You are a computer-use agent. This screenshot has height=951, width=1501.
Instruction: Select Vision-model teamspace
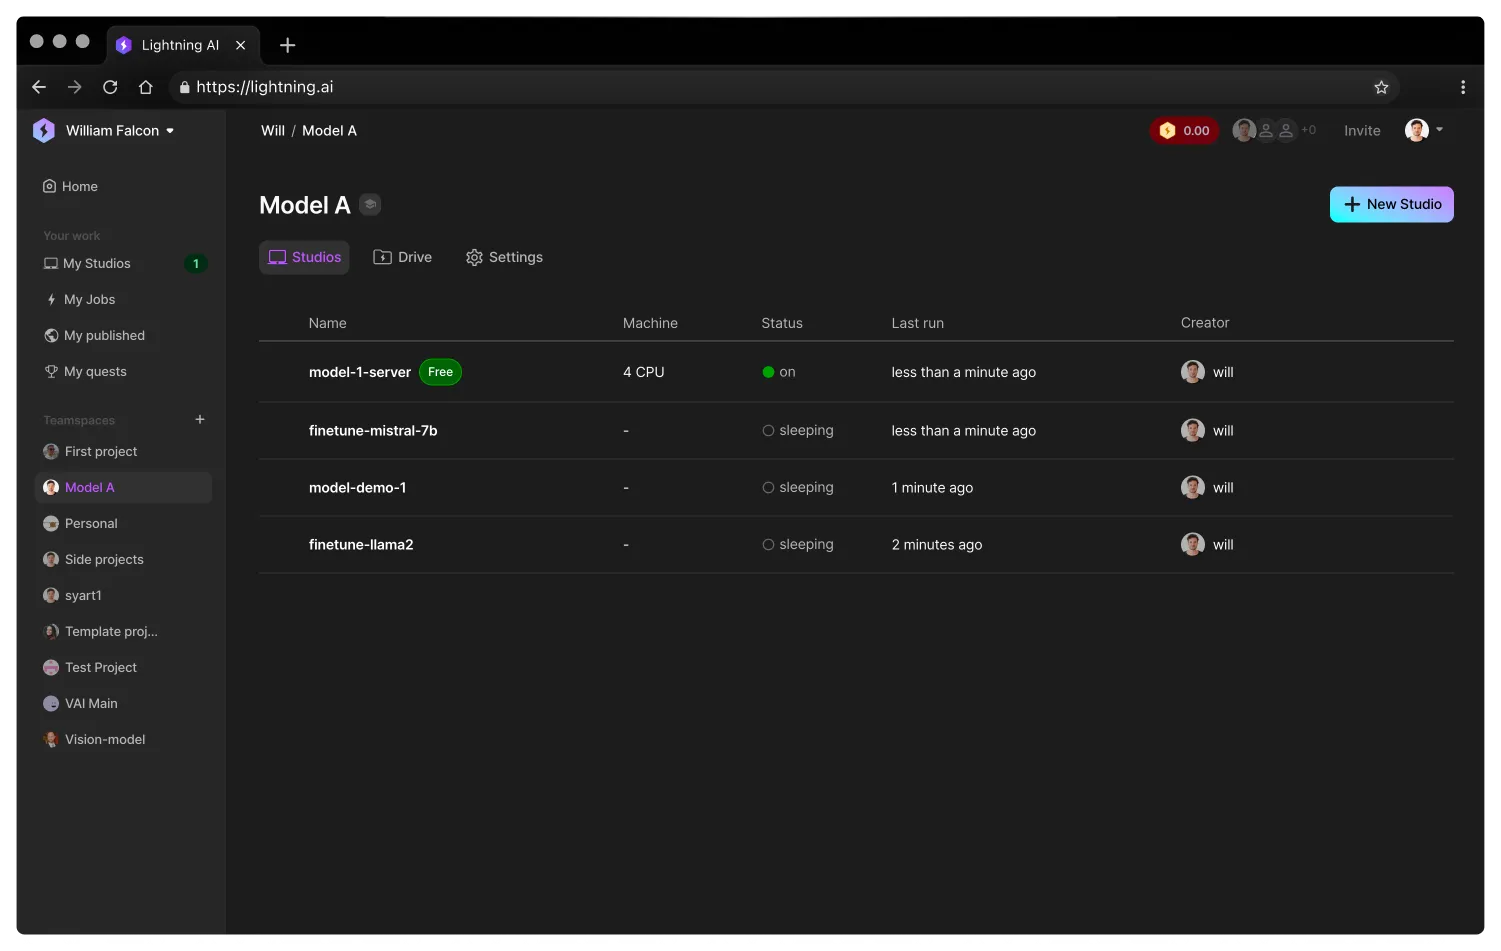point(94,740)
